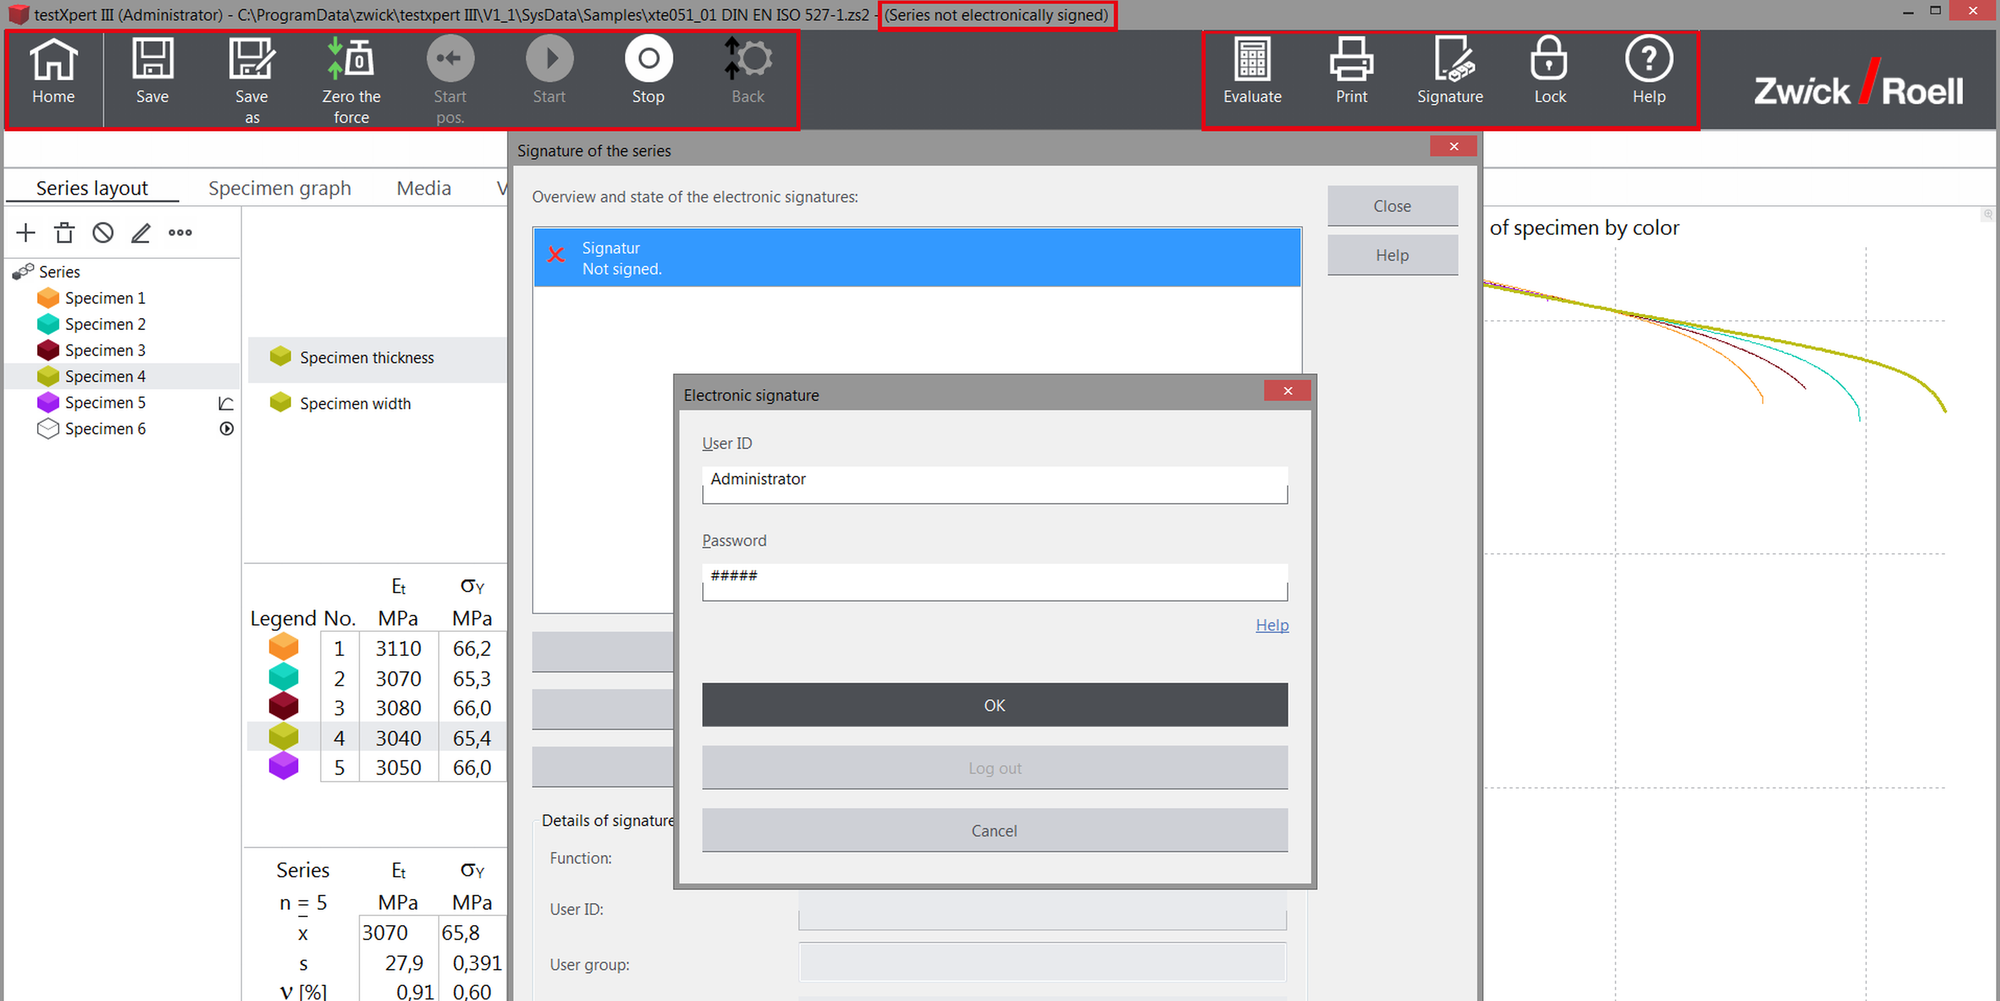Select Specimen 2 in the series tree
The height and width of the screenshot is (1001, 2000).
point(105,324)
